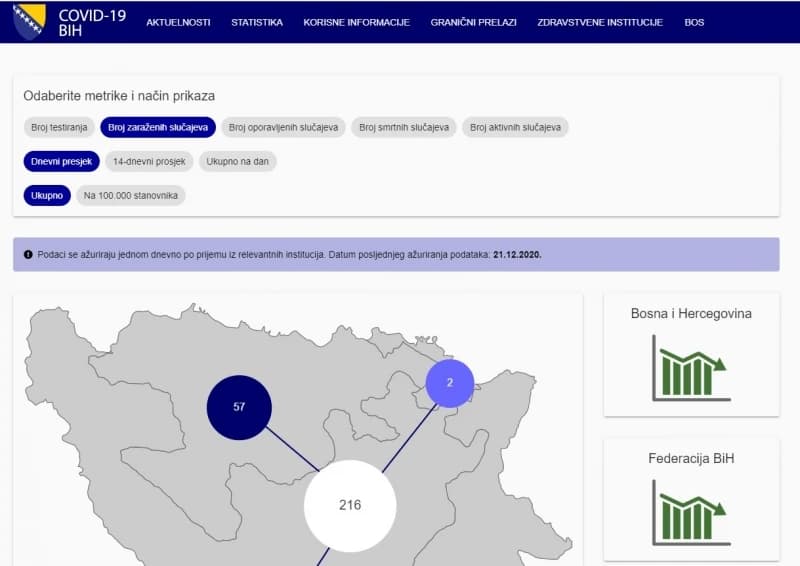Screen dimensions: 800x566
Task: Go to the STATISTIKA section
Action: (x=257, y=22)
